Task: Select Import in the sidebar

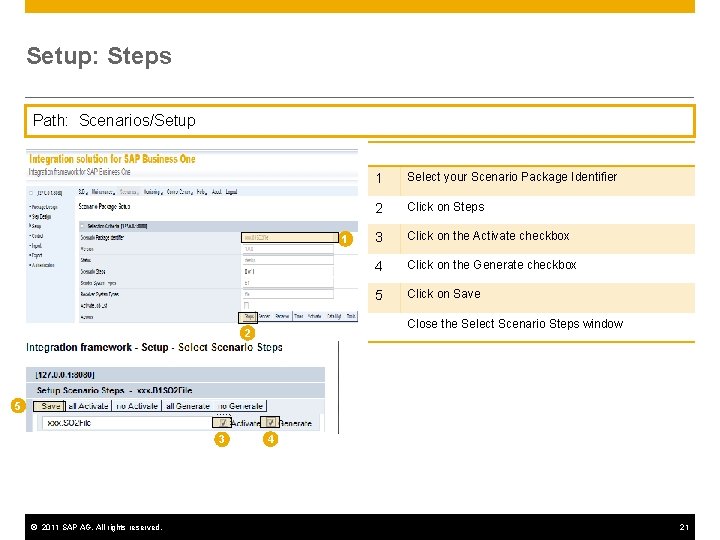Action: tap(36, 246)
